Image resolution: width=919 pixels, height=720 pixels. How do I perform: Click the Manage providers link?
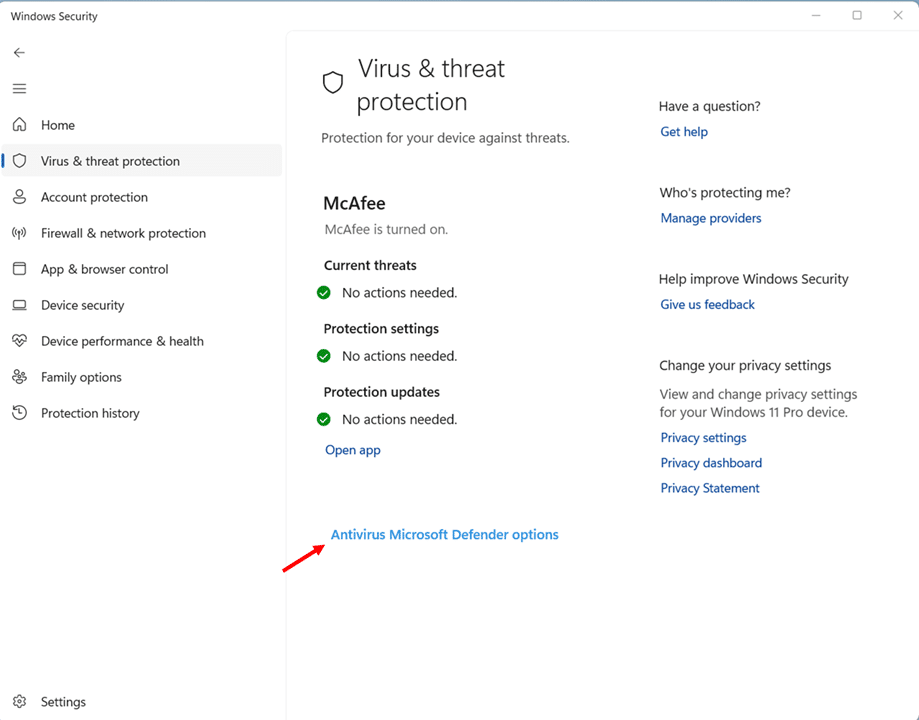click(x=711, y=218)
